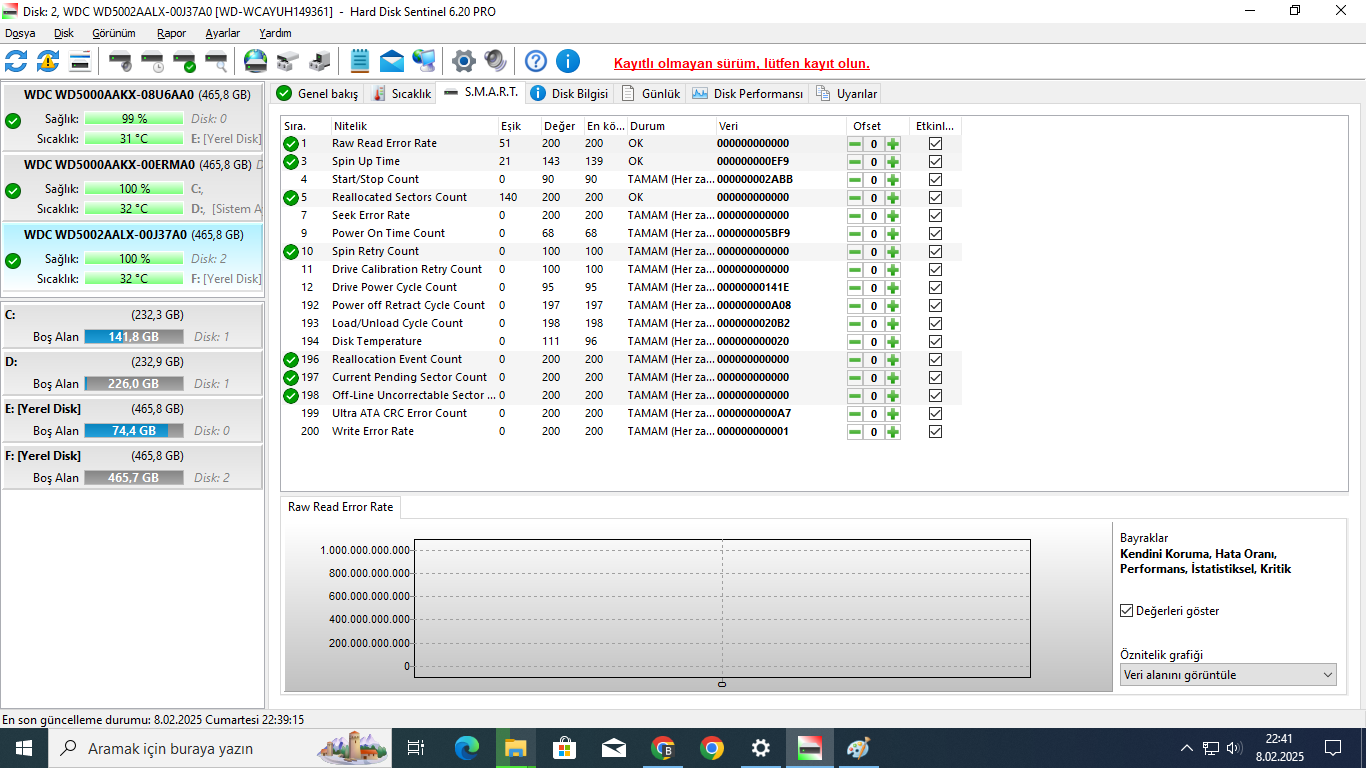Toggle enable checkbox for Current Pending Sector Count
Screen dimensions: 1366x768
click(935, 378)
